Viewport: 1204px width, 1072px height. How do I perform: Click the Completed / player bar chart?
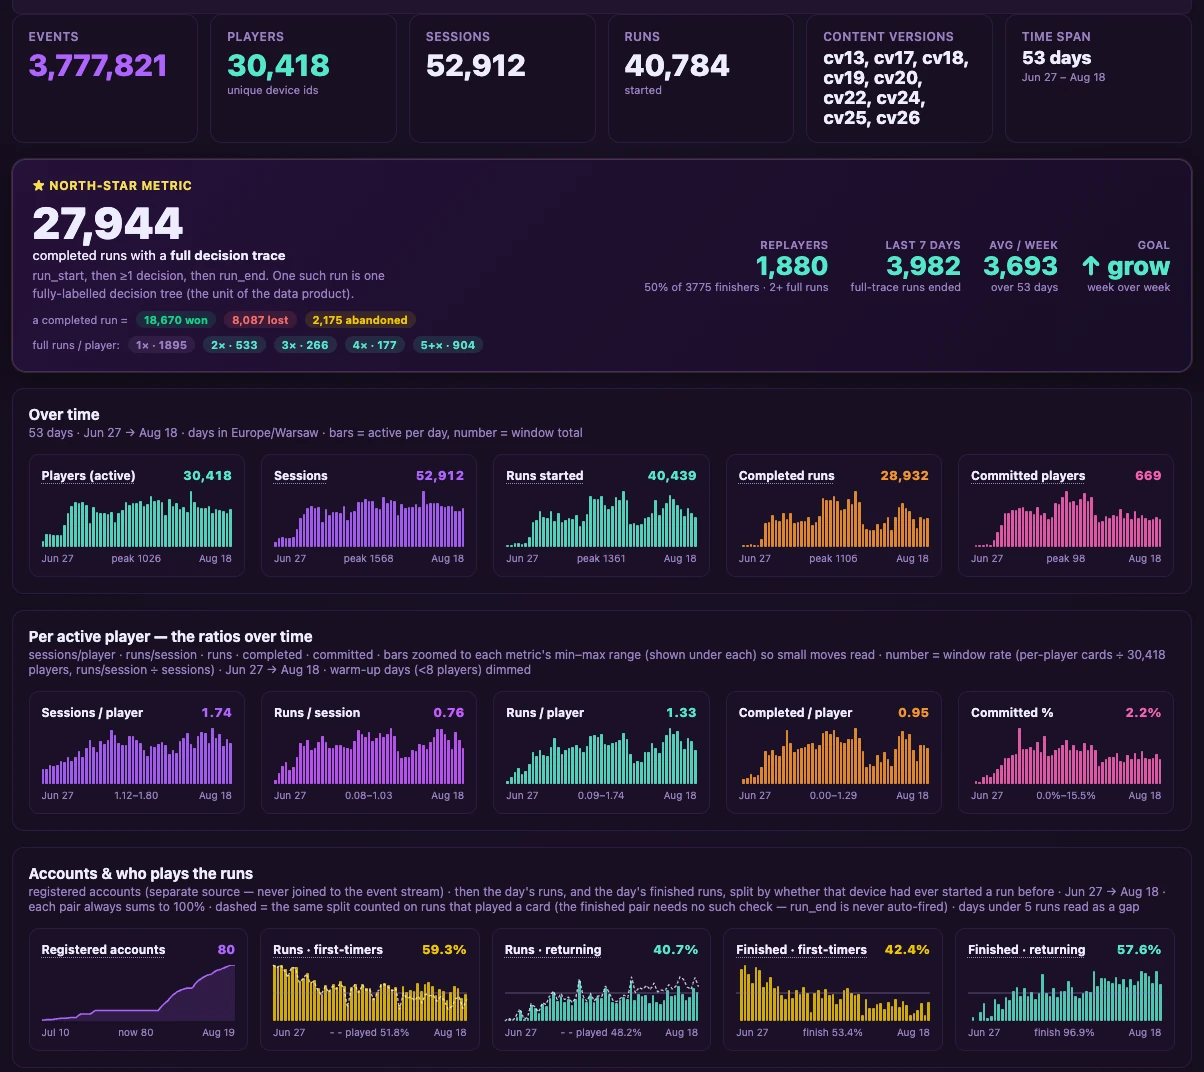tap(834, 756)
